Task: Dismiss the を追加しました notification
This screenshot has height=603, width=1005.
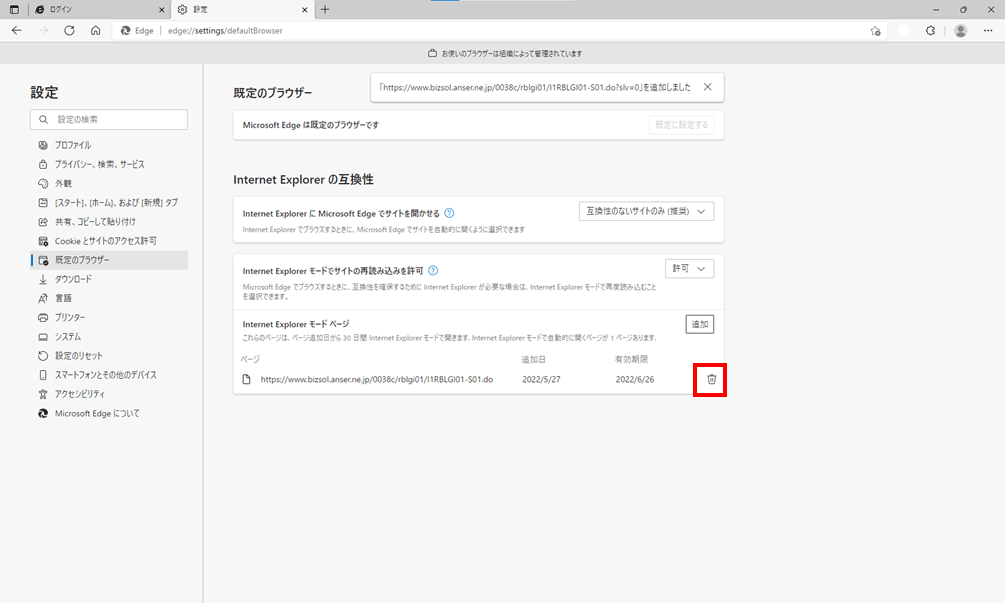Action: pos(708,87)
